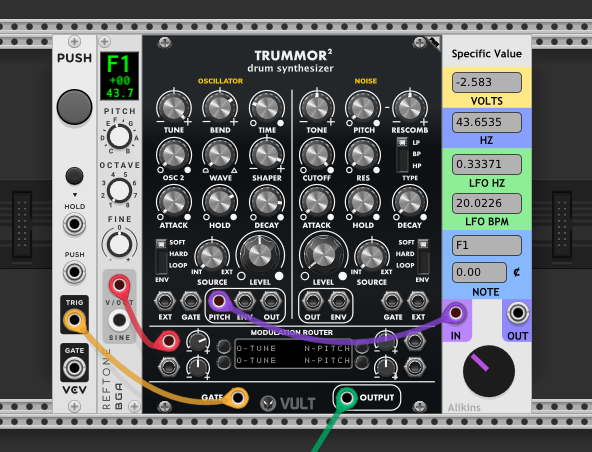The height and width of the screenshot is (452, 592).
Task: Click the cents field showing 0.00
Action: pyautogui.click(x=479, y=272)
